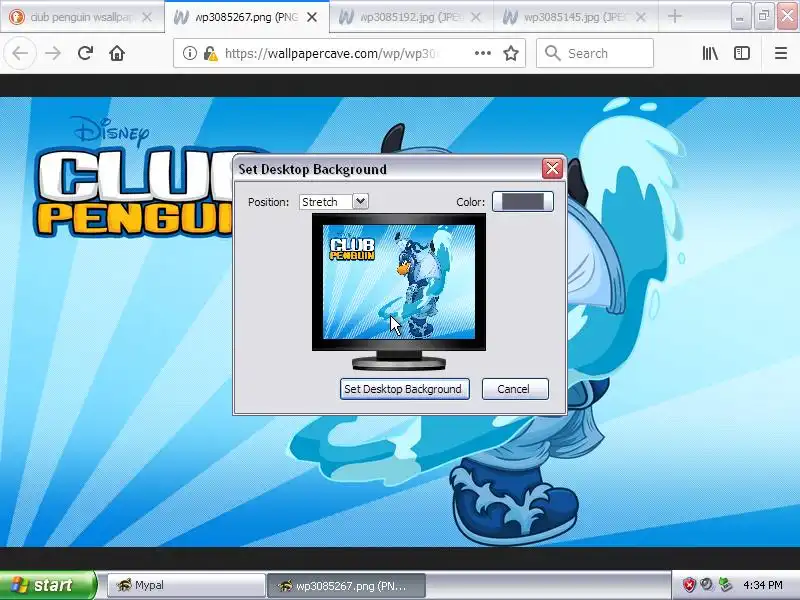The height and width of the screenshot is (600, 800).
Task: Cancel the Set Desktop Background dialog
Action: pos(515,389)
